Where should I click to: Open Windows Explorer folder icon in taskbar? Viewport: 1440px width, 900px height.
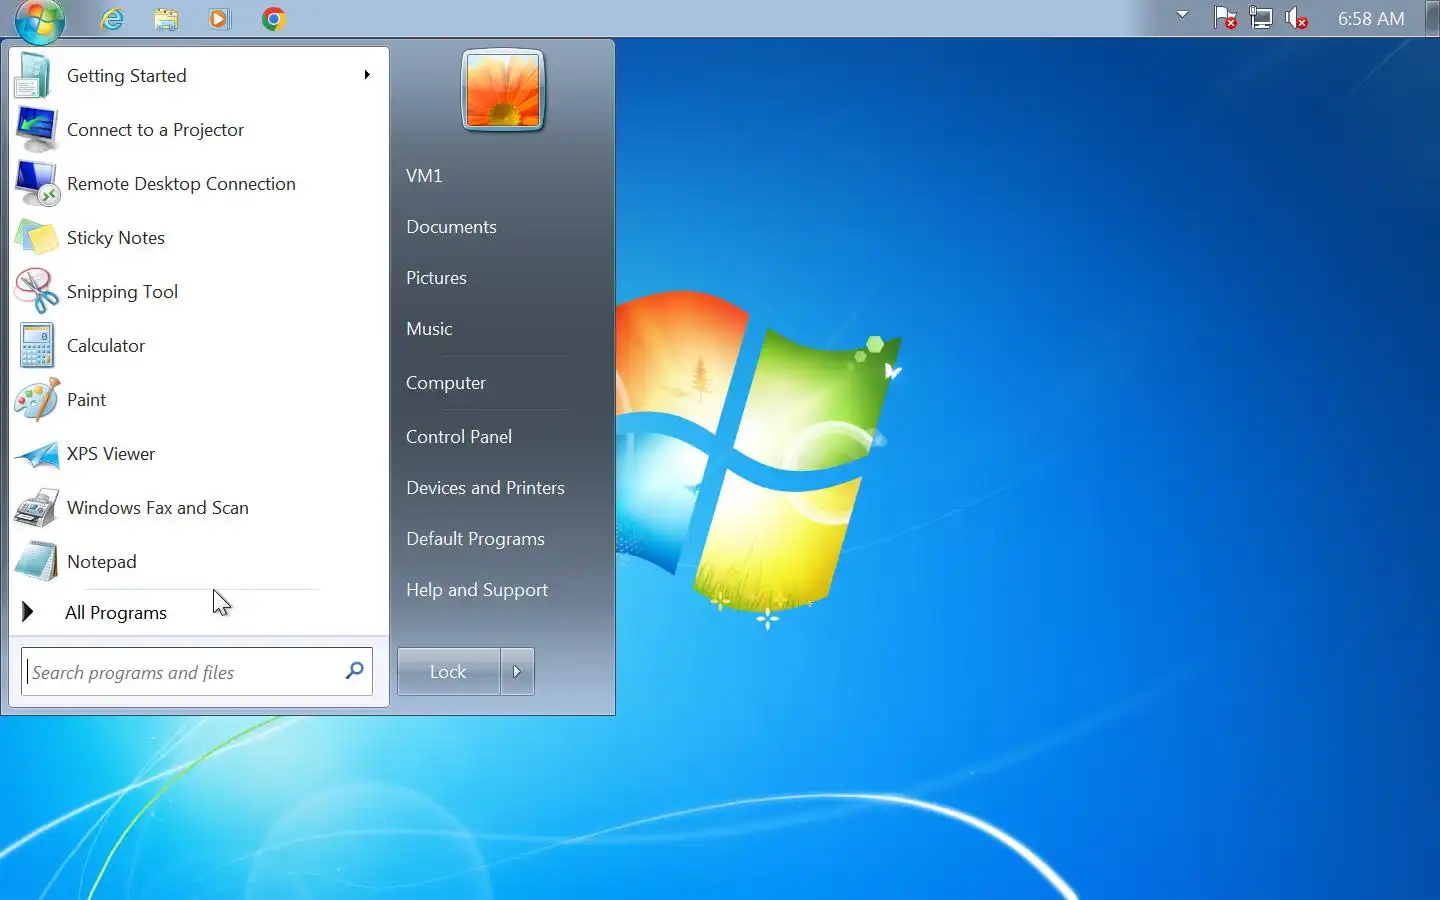[166, 19]
